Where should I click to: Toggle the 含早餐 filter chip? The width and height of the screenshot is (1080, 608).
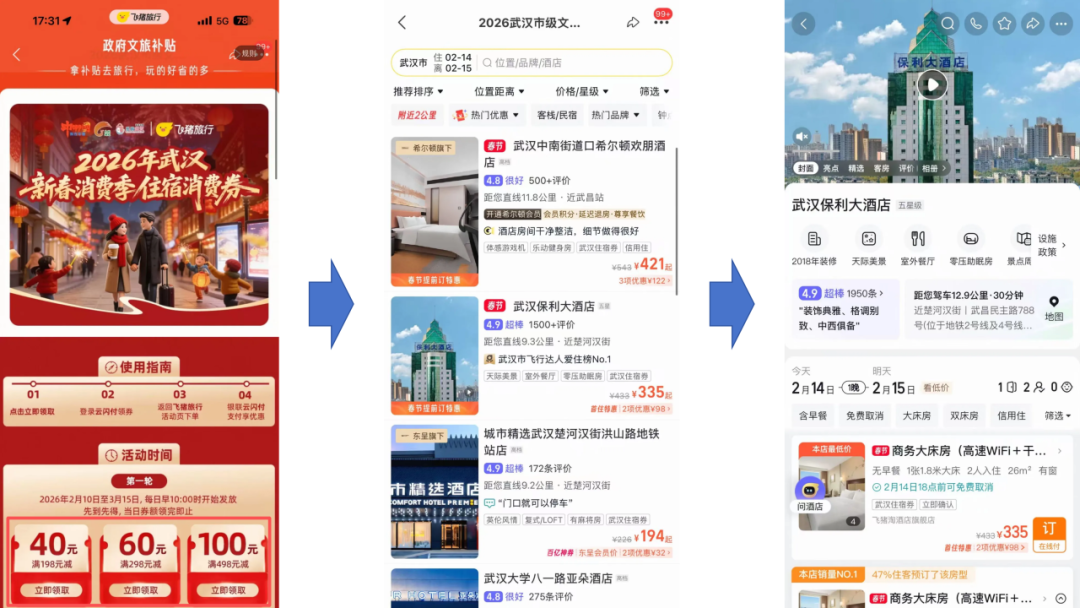[813, 415]
